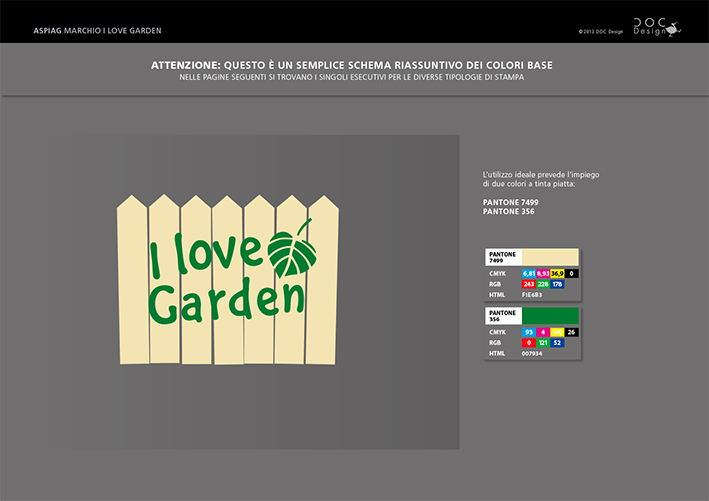The image size is (709, 501).
Task: Click bold 'PANTONE 7499' text in description
Action: click(x=510, y=202)
